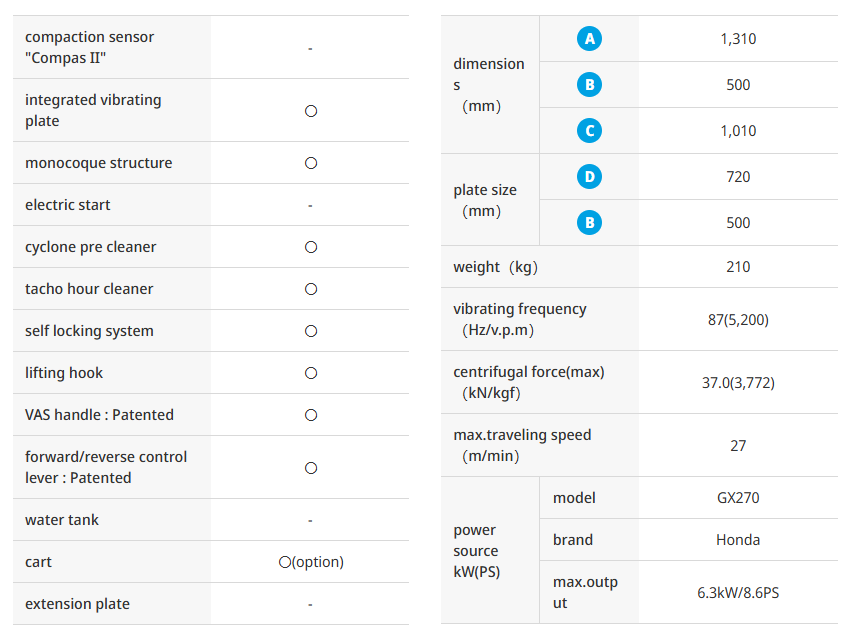
Task: Select the GX270 model value
Action: [738, 498]
